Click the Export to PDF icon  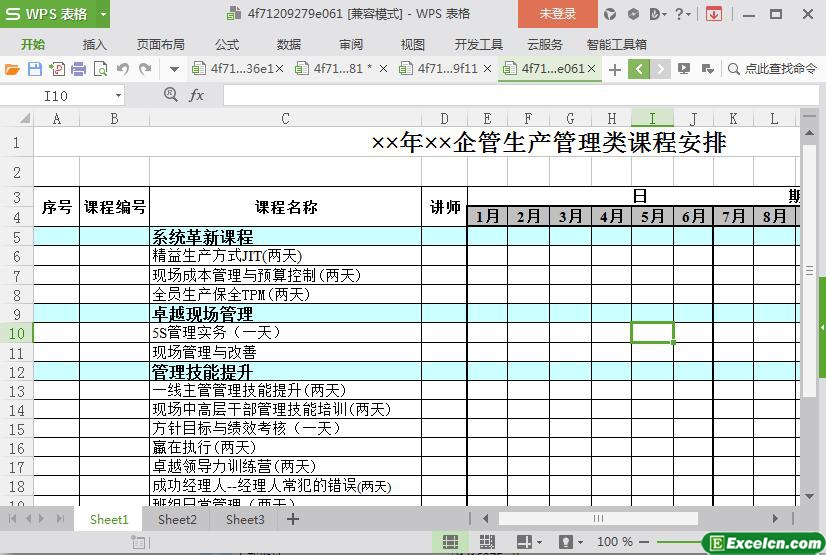[57, 69]
